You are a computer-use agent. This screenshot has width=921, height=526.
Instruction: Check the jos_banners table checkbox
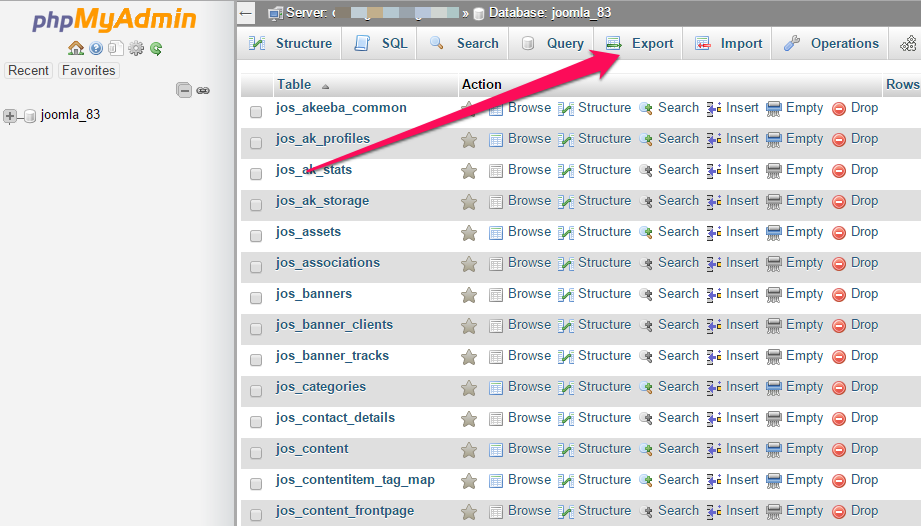(256, 298)
